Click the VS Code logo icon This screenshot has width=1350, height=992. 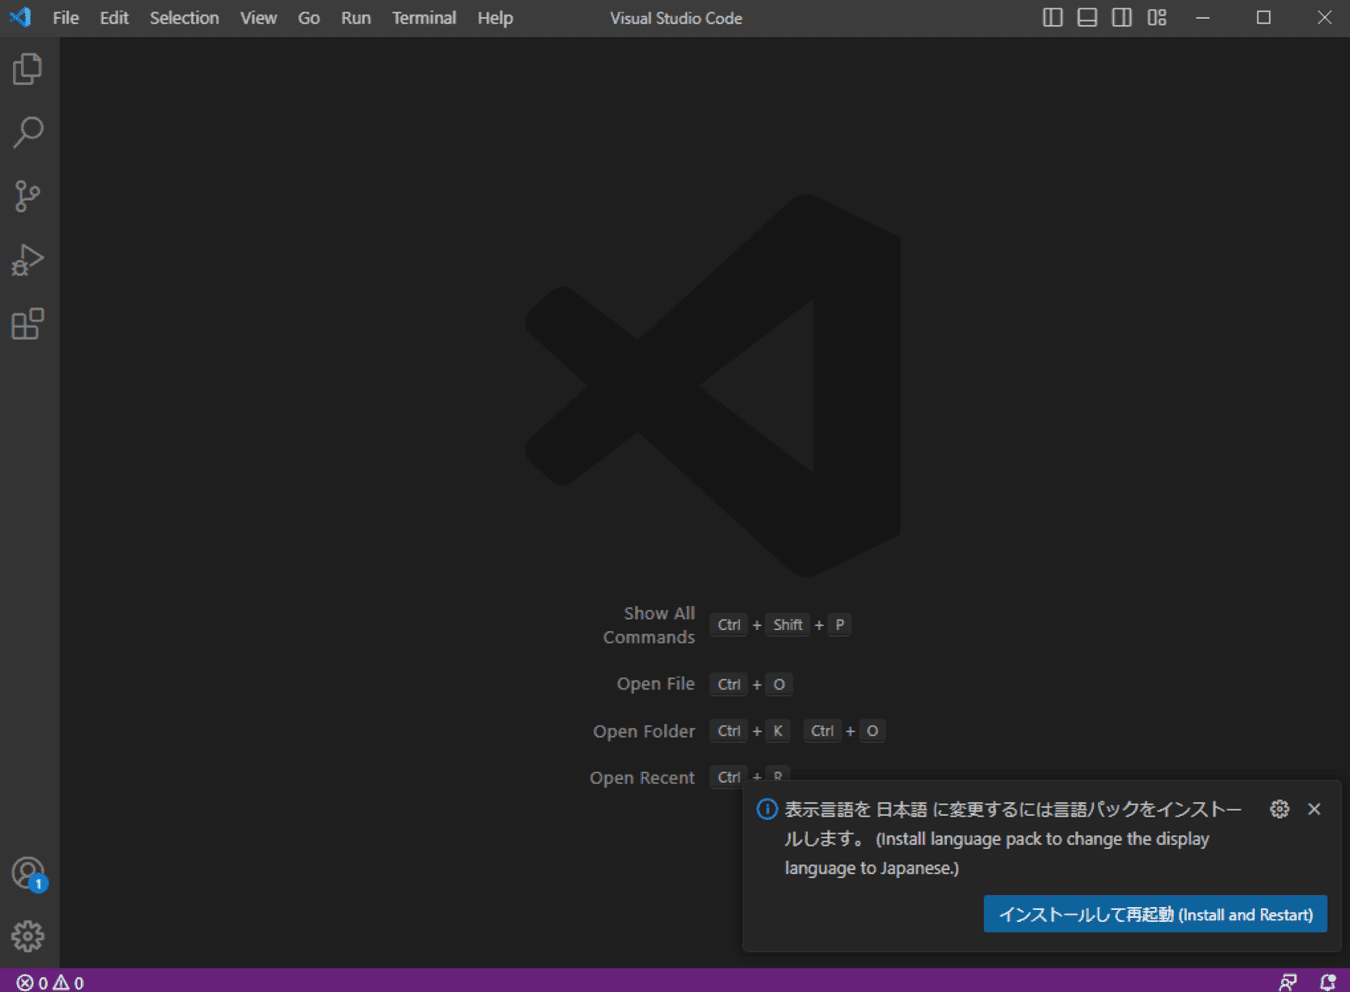(20, 17)
